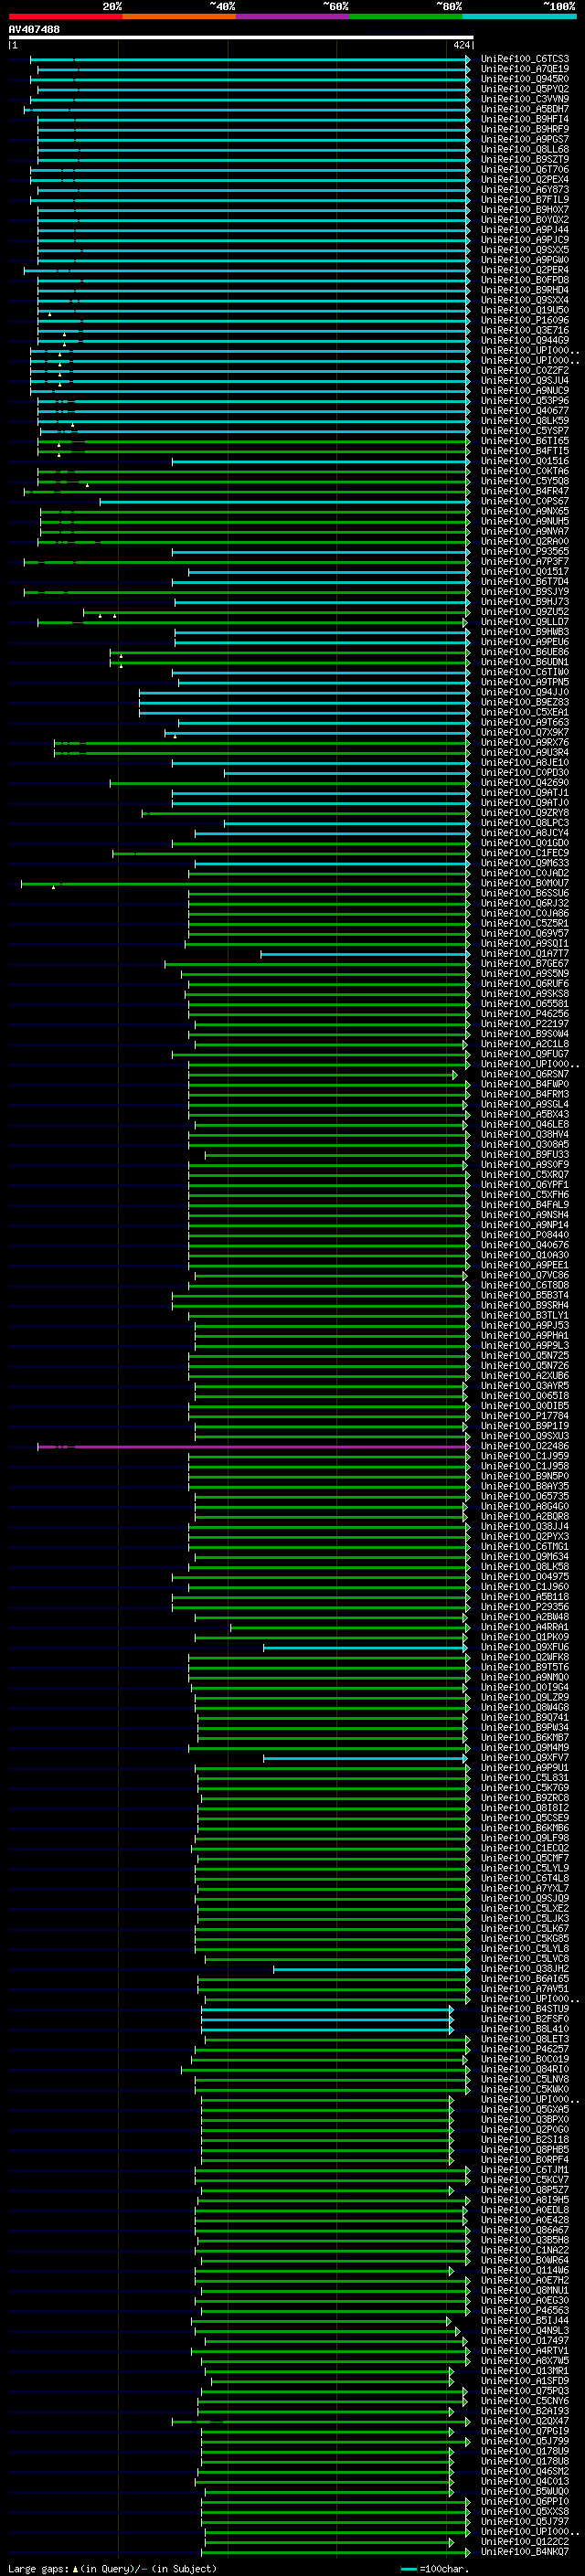Select the UniRef100_Q42690 label
The height and width of the screenshot is (2576, 585).
pos(525,783)
